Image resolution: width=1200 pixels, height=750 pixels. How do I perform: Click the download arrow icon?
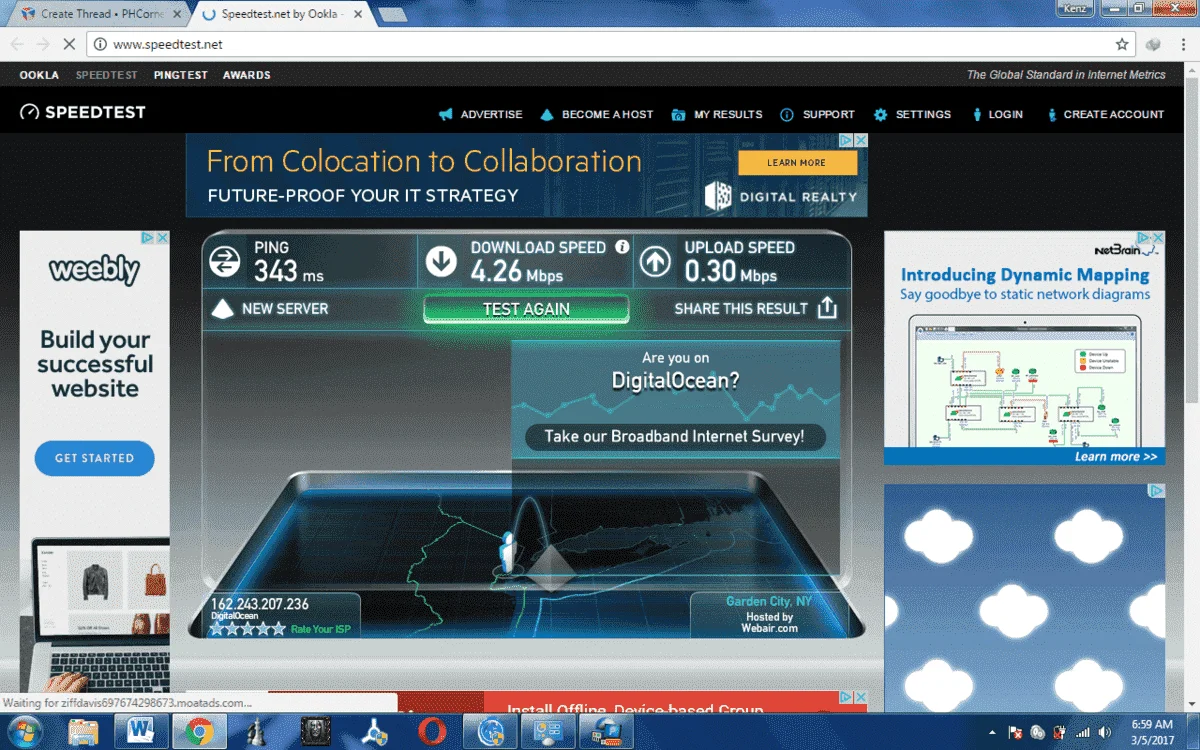click(441, 262)
